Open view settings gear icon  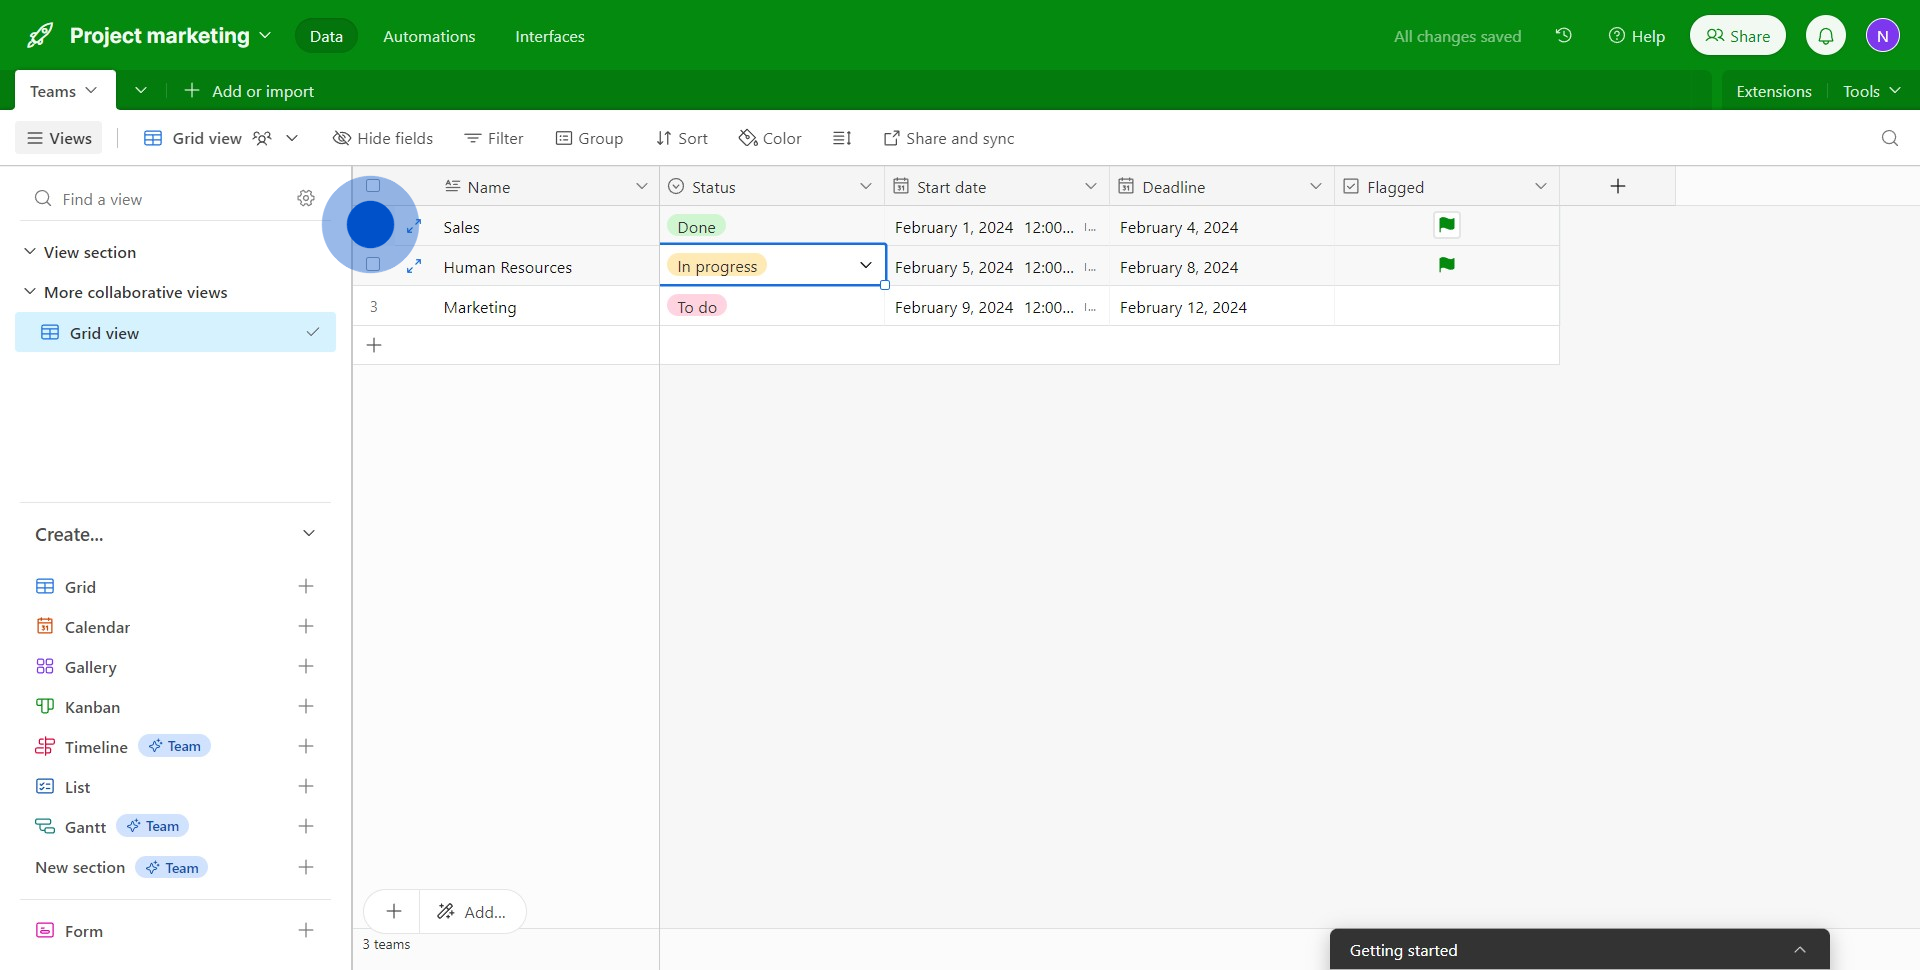pos(306,199)
